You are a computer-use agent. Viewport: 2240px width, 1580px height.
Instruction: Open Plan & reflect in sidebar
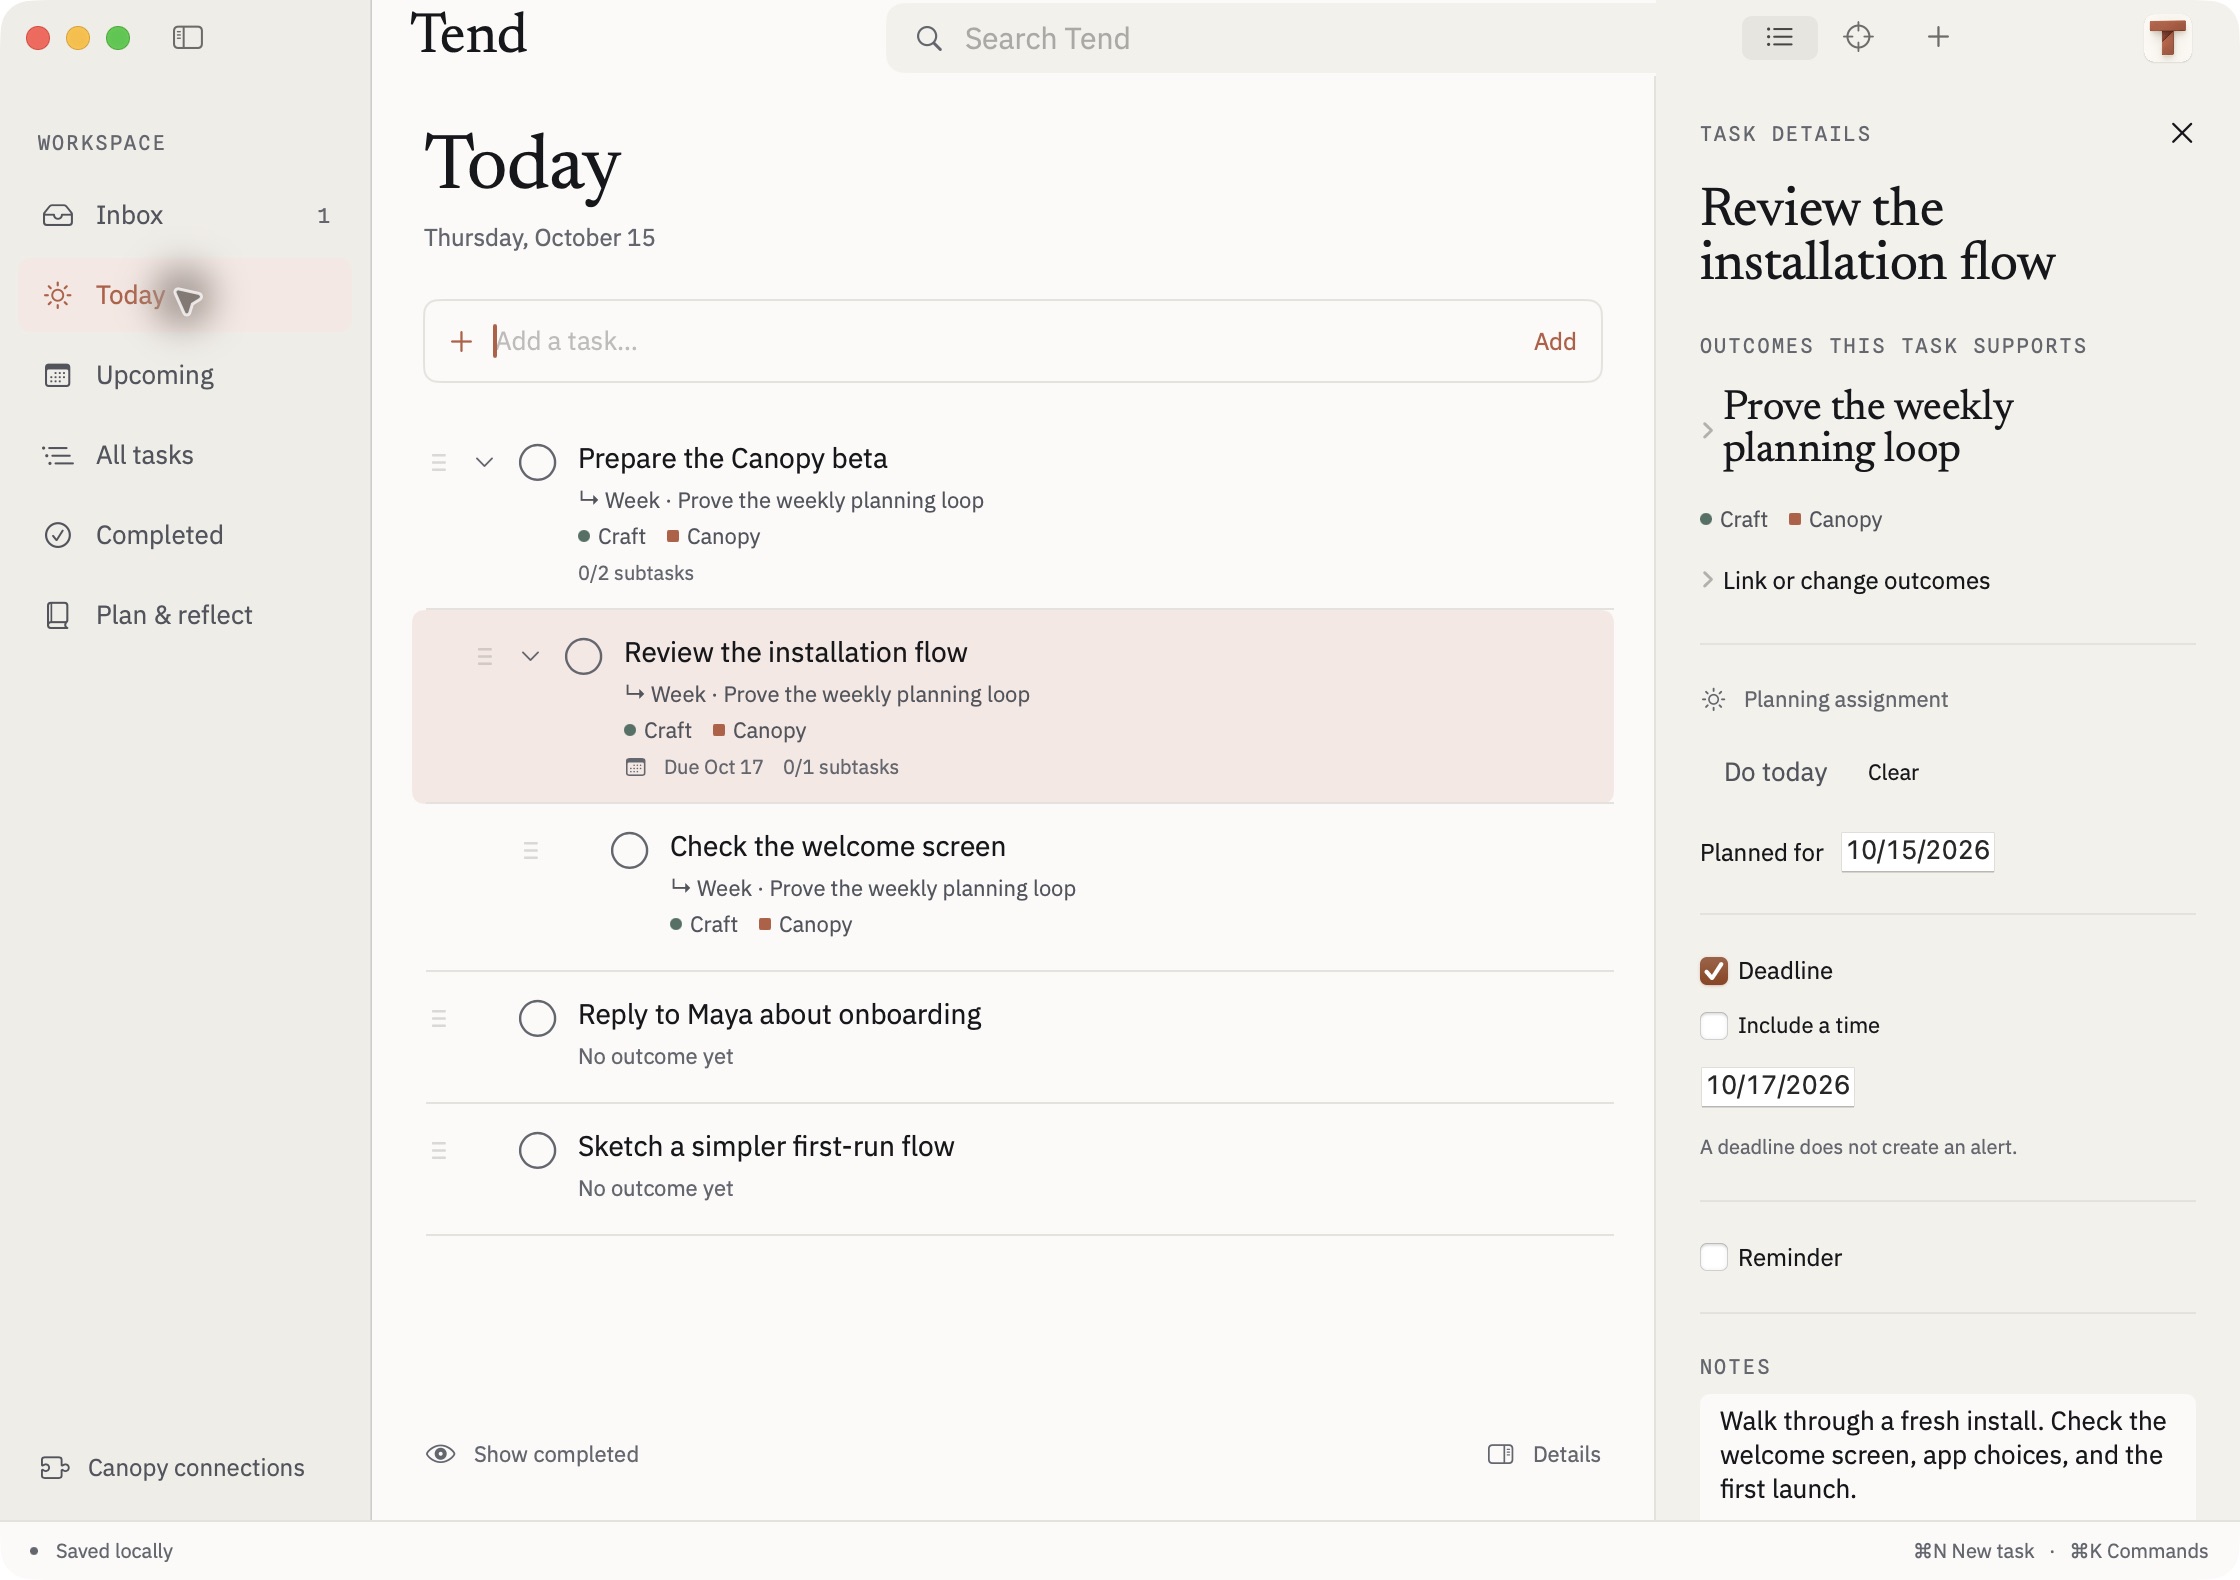185,615
